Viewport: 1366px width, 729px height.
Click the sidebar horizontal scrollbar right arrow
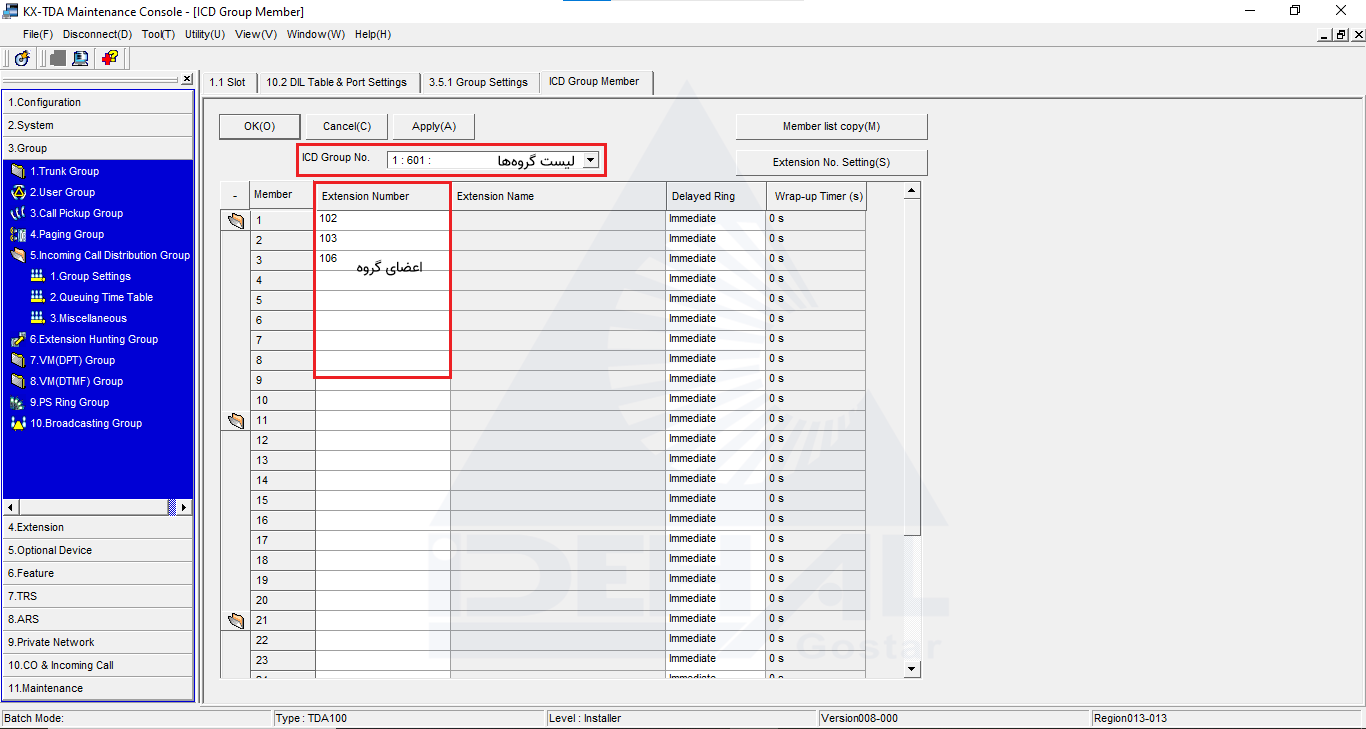pyautogui.click(x=184, y=507)
